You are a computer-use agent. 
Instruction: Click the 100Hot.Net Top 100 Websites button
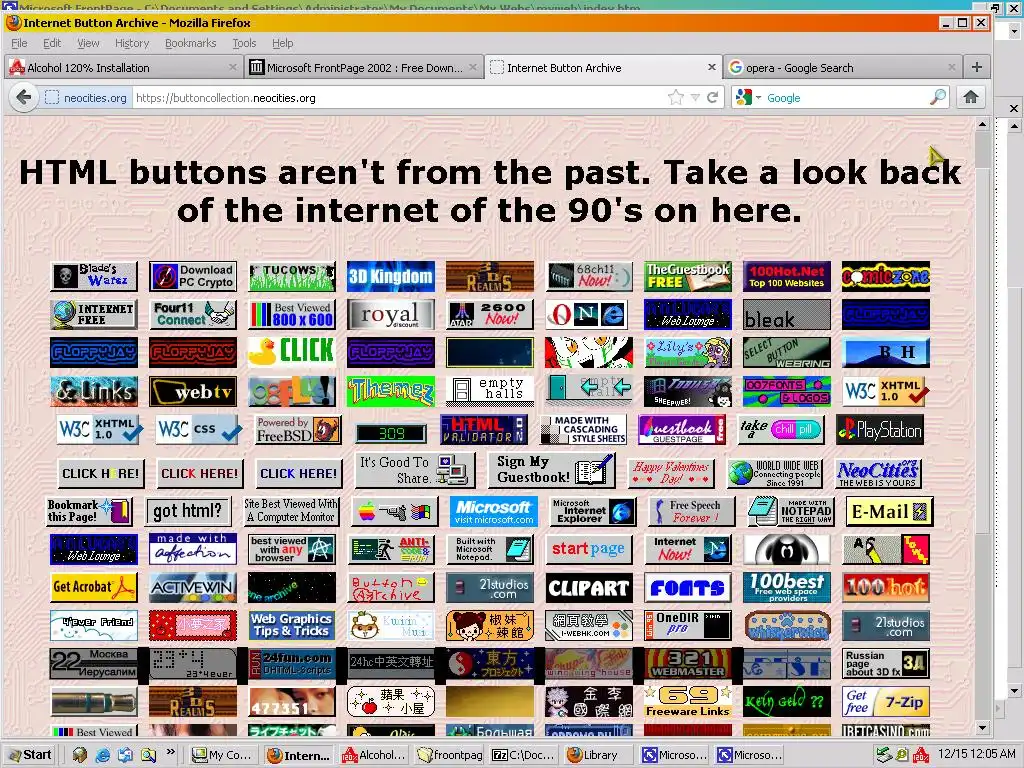787,276
